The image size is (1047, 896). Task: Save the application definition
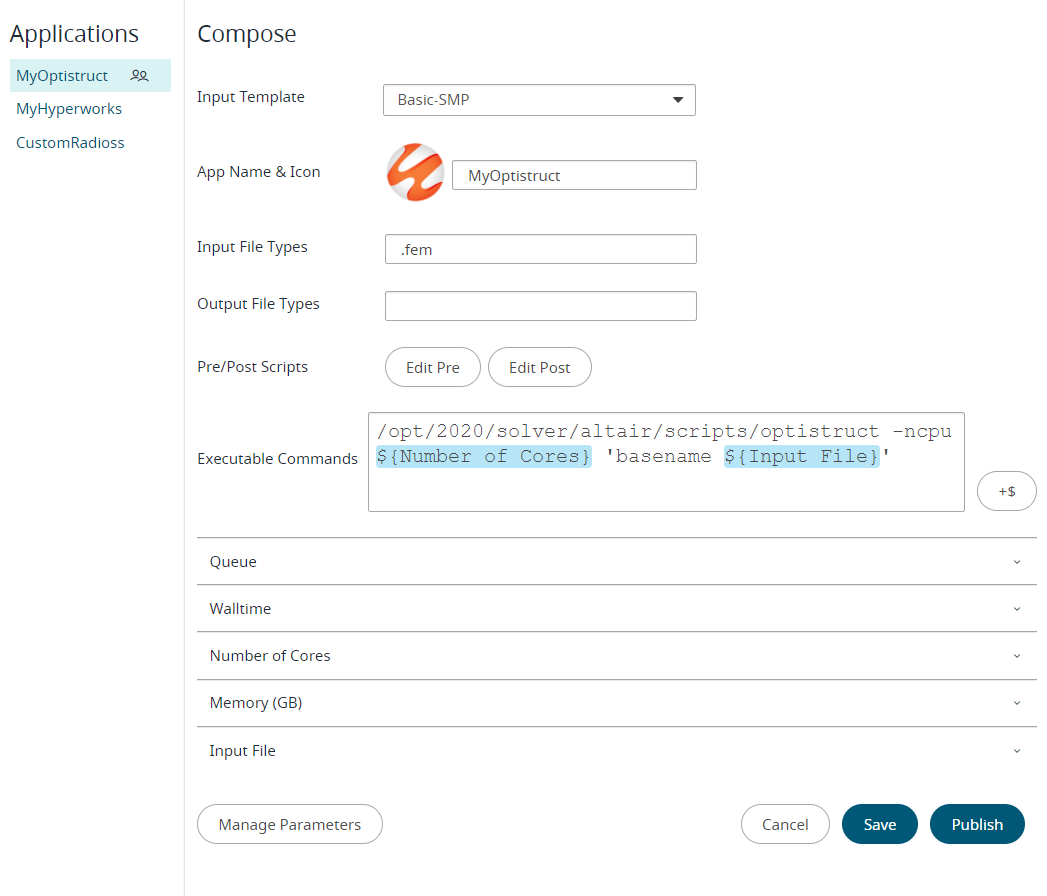pos(879,824)
